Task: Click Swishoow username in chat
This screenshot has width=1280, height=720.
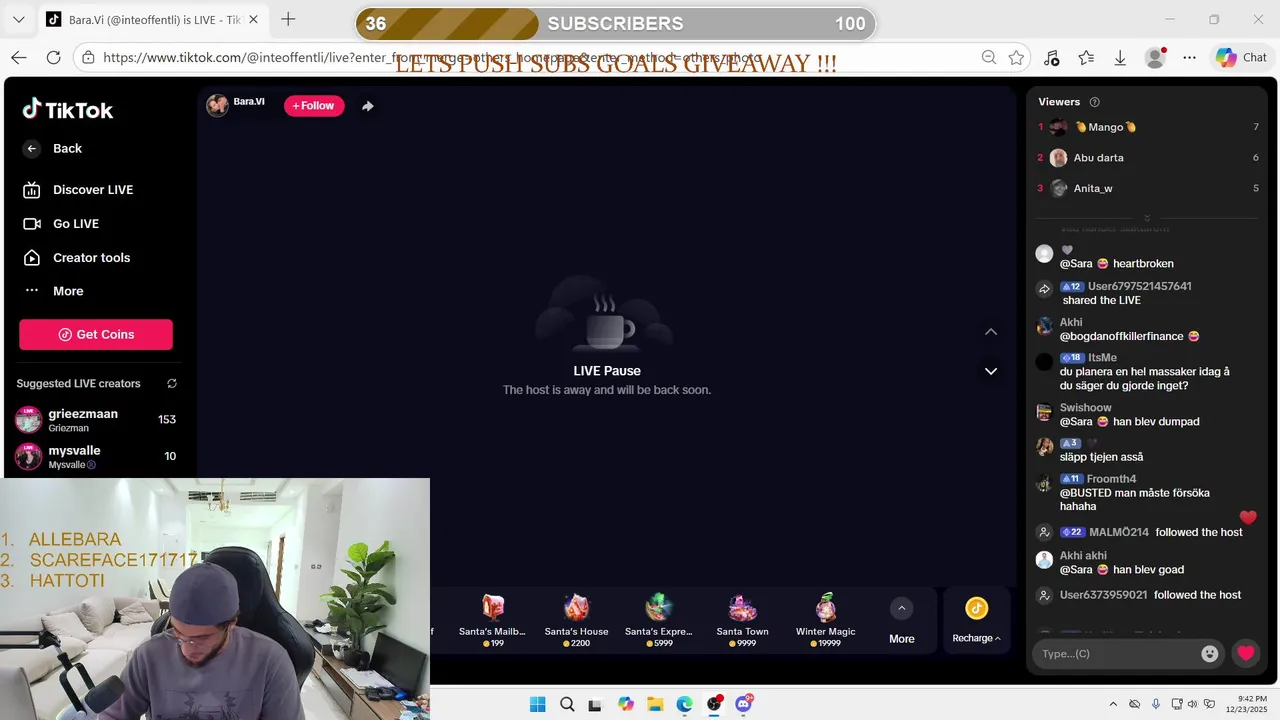Action: (1086, 408)
